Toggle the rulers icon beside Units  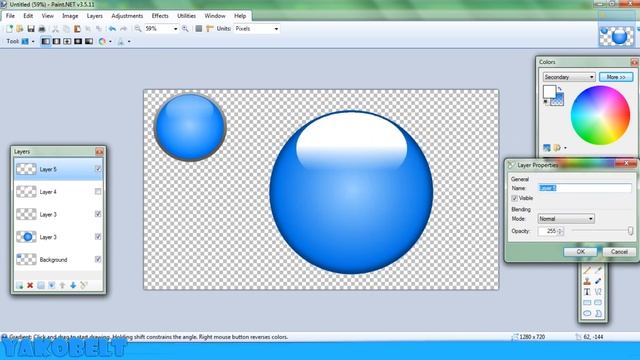tap(210, 29)
